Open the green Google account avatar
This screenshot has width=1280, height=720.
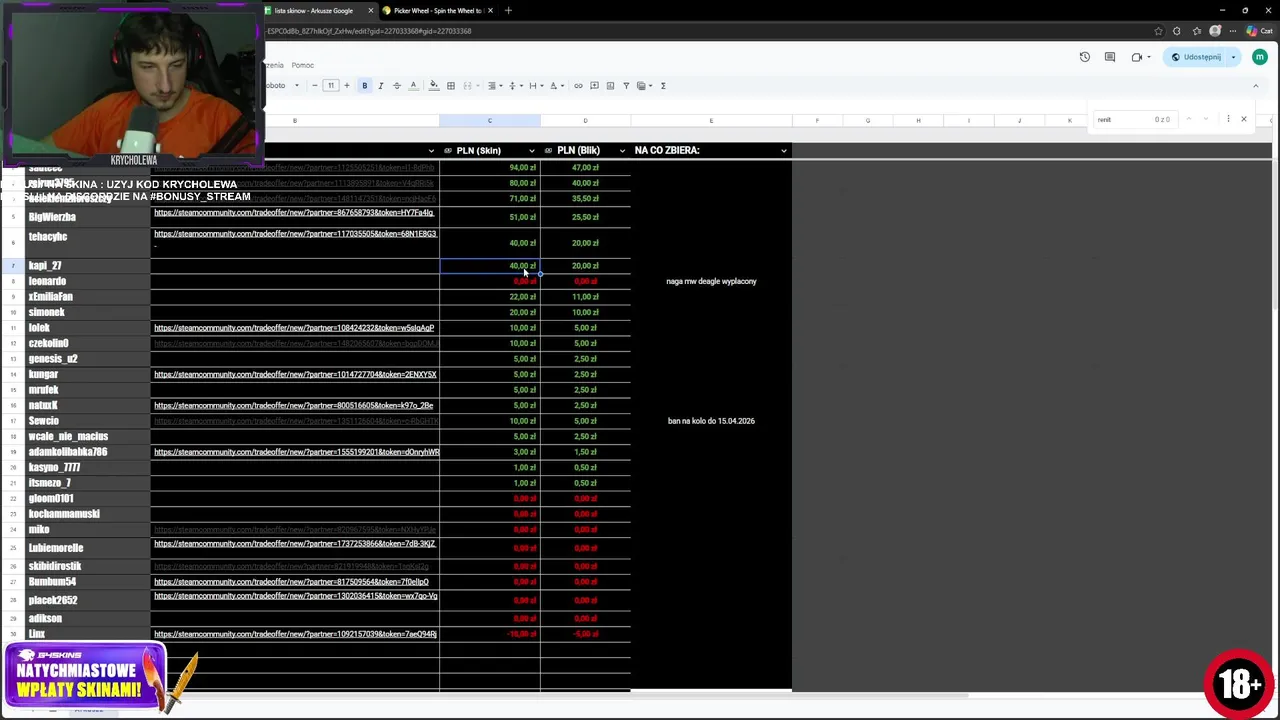(1260, 57)
